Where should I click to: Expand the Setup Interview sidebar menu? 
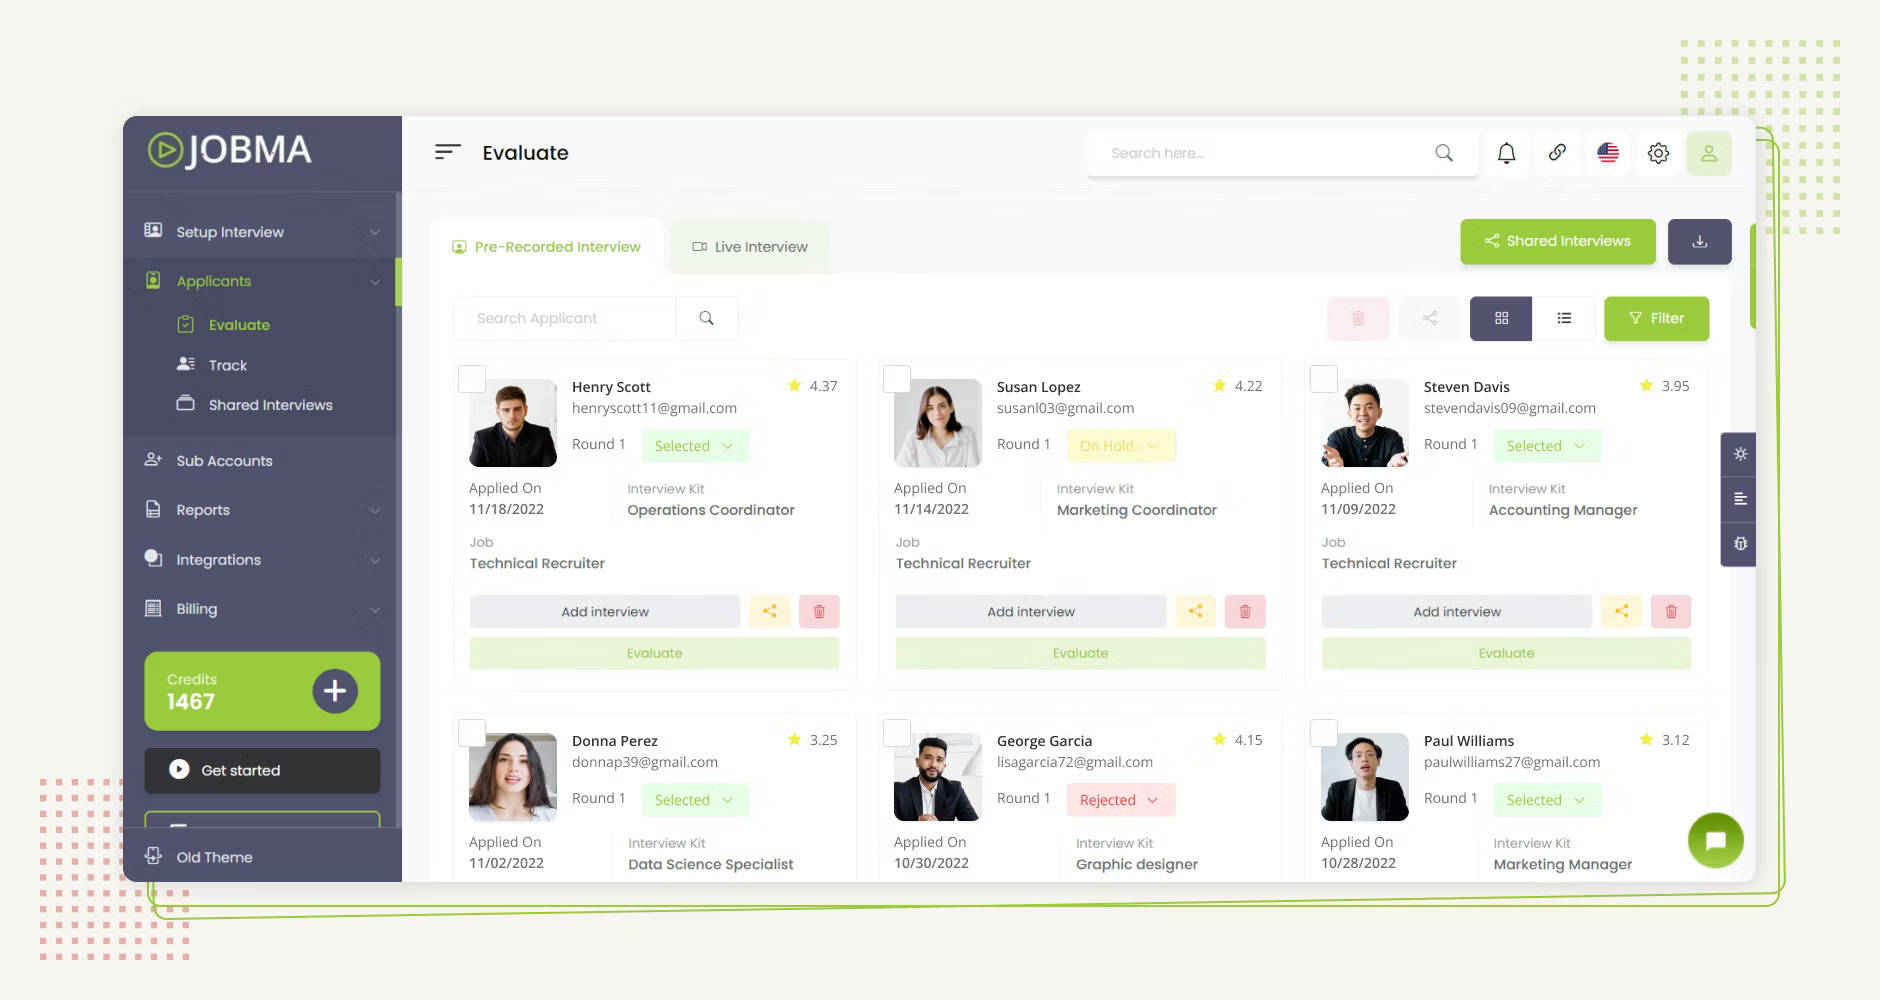(x=262, y=232)
